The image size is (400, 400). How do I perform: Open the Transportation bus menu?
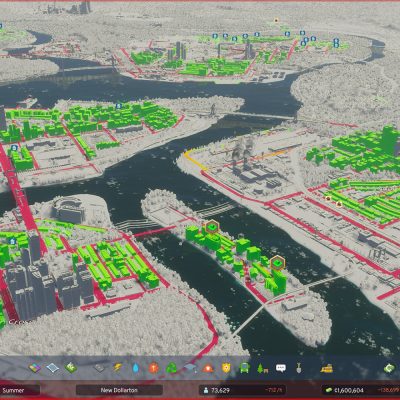pyautogui.click(x=244, y=368)
